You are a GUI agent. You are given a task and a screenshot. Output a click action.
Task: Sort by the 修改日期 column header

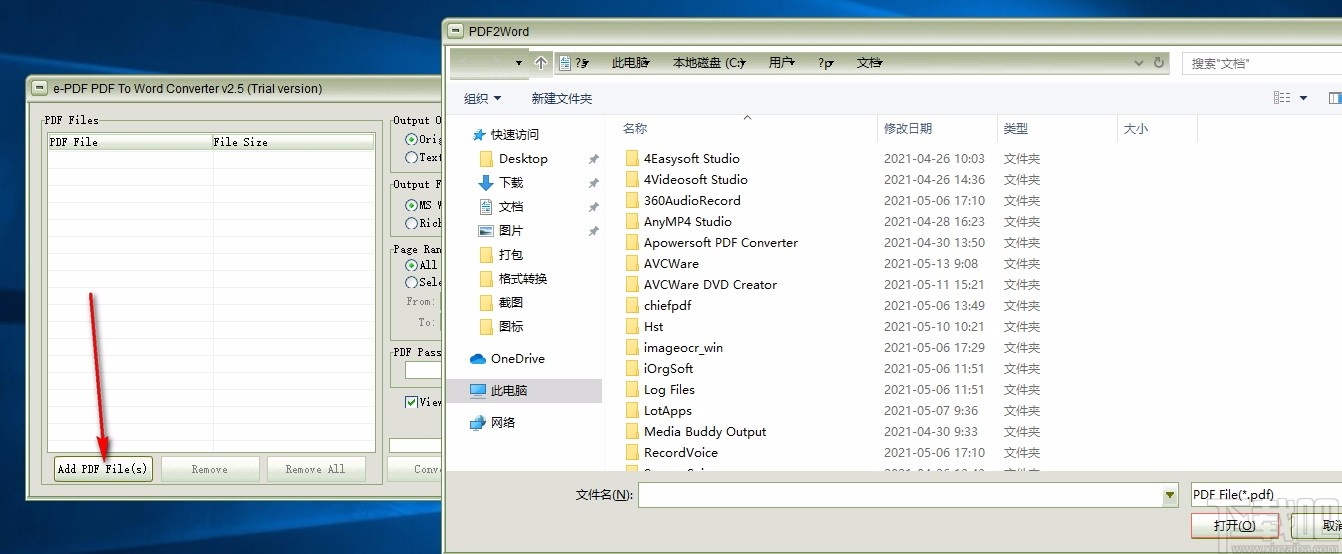[908, 128]
